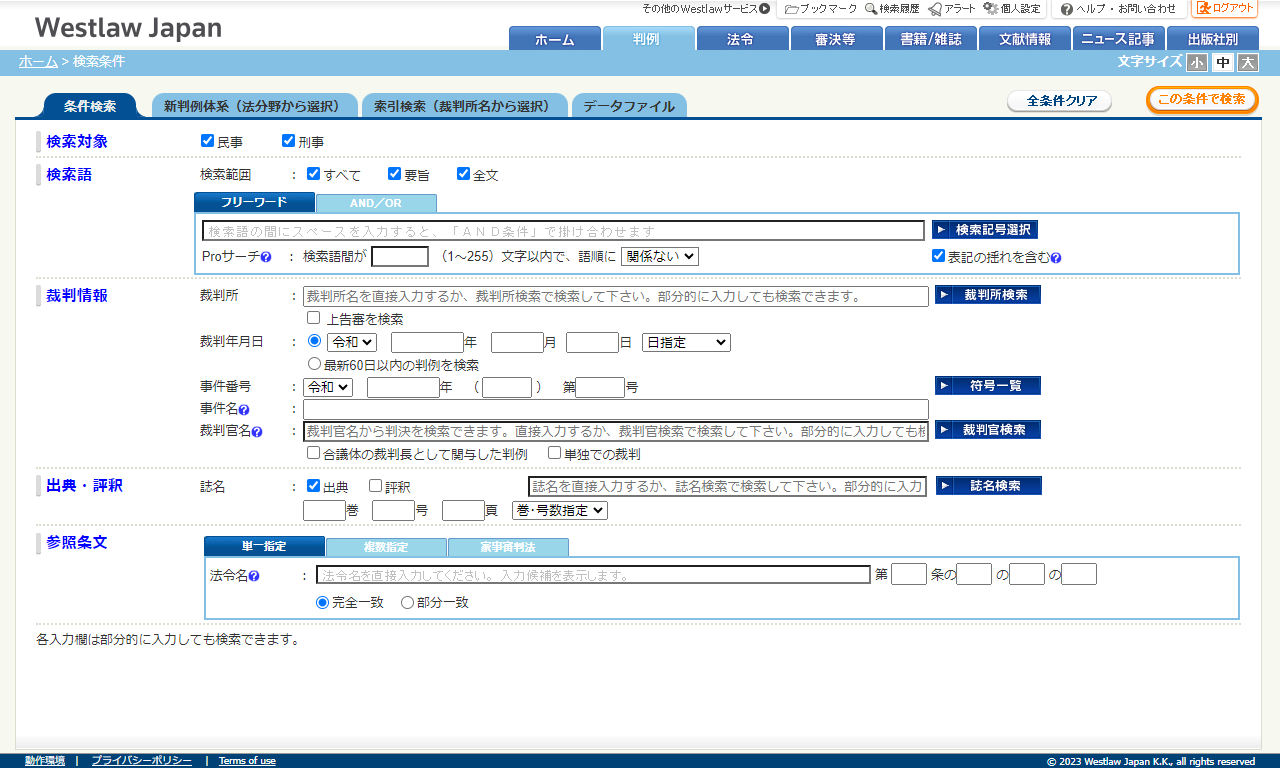Click ホーム breadcrumb link

pos(38,61)
